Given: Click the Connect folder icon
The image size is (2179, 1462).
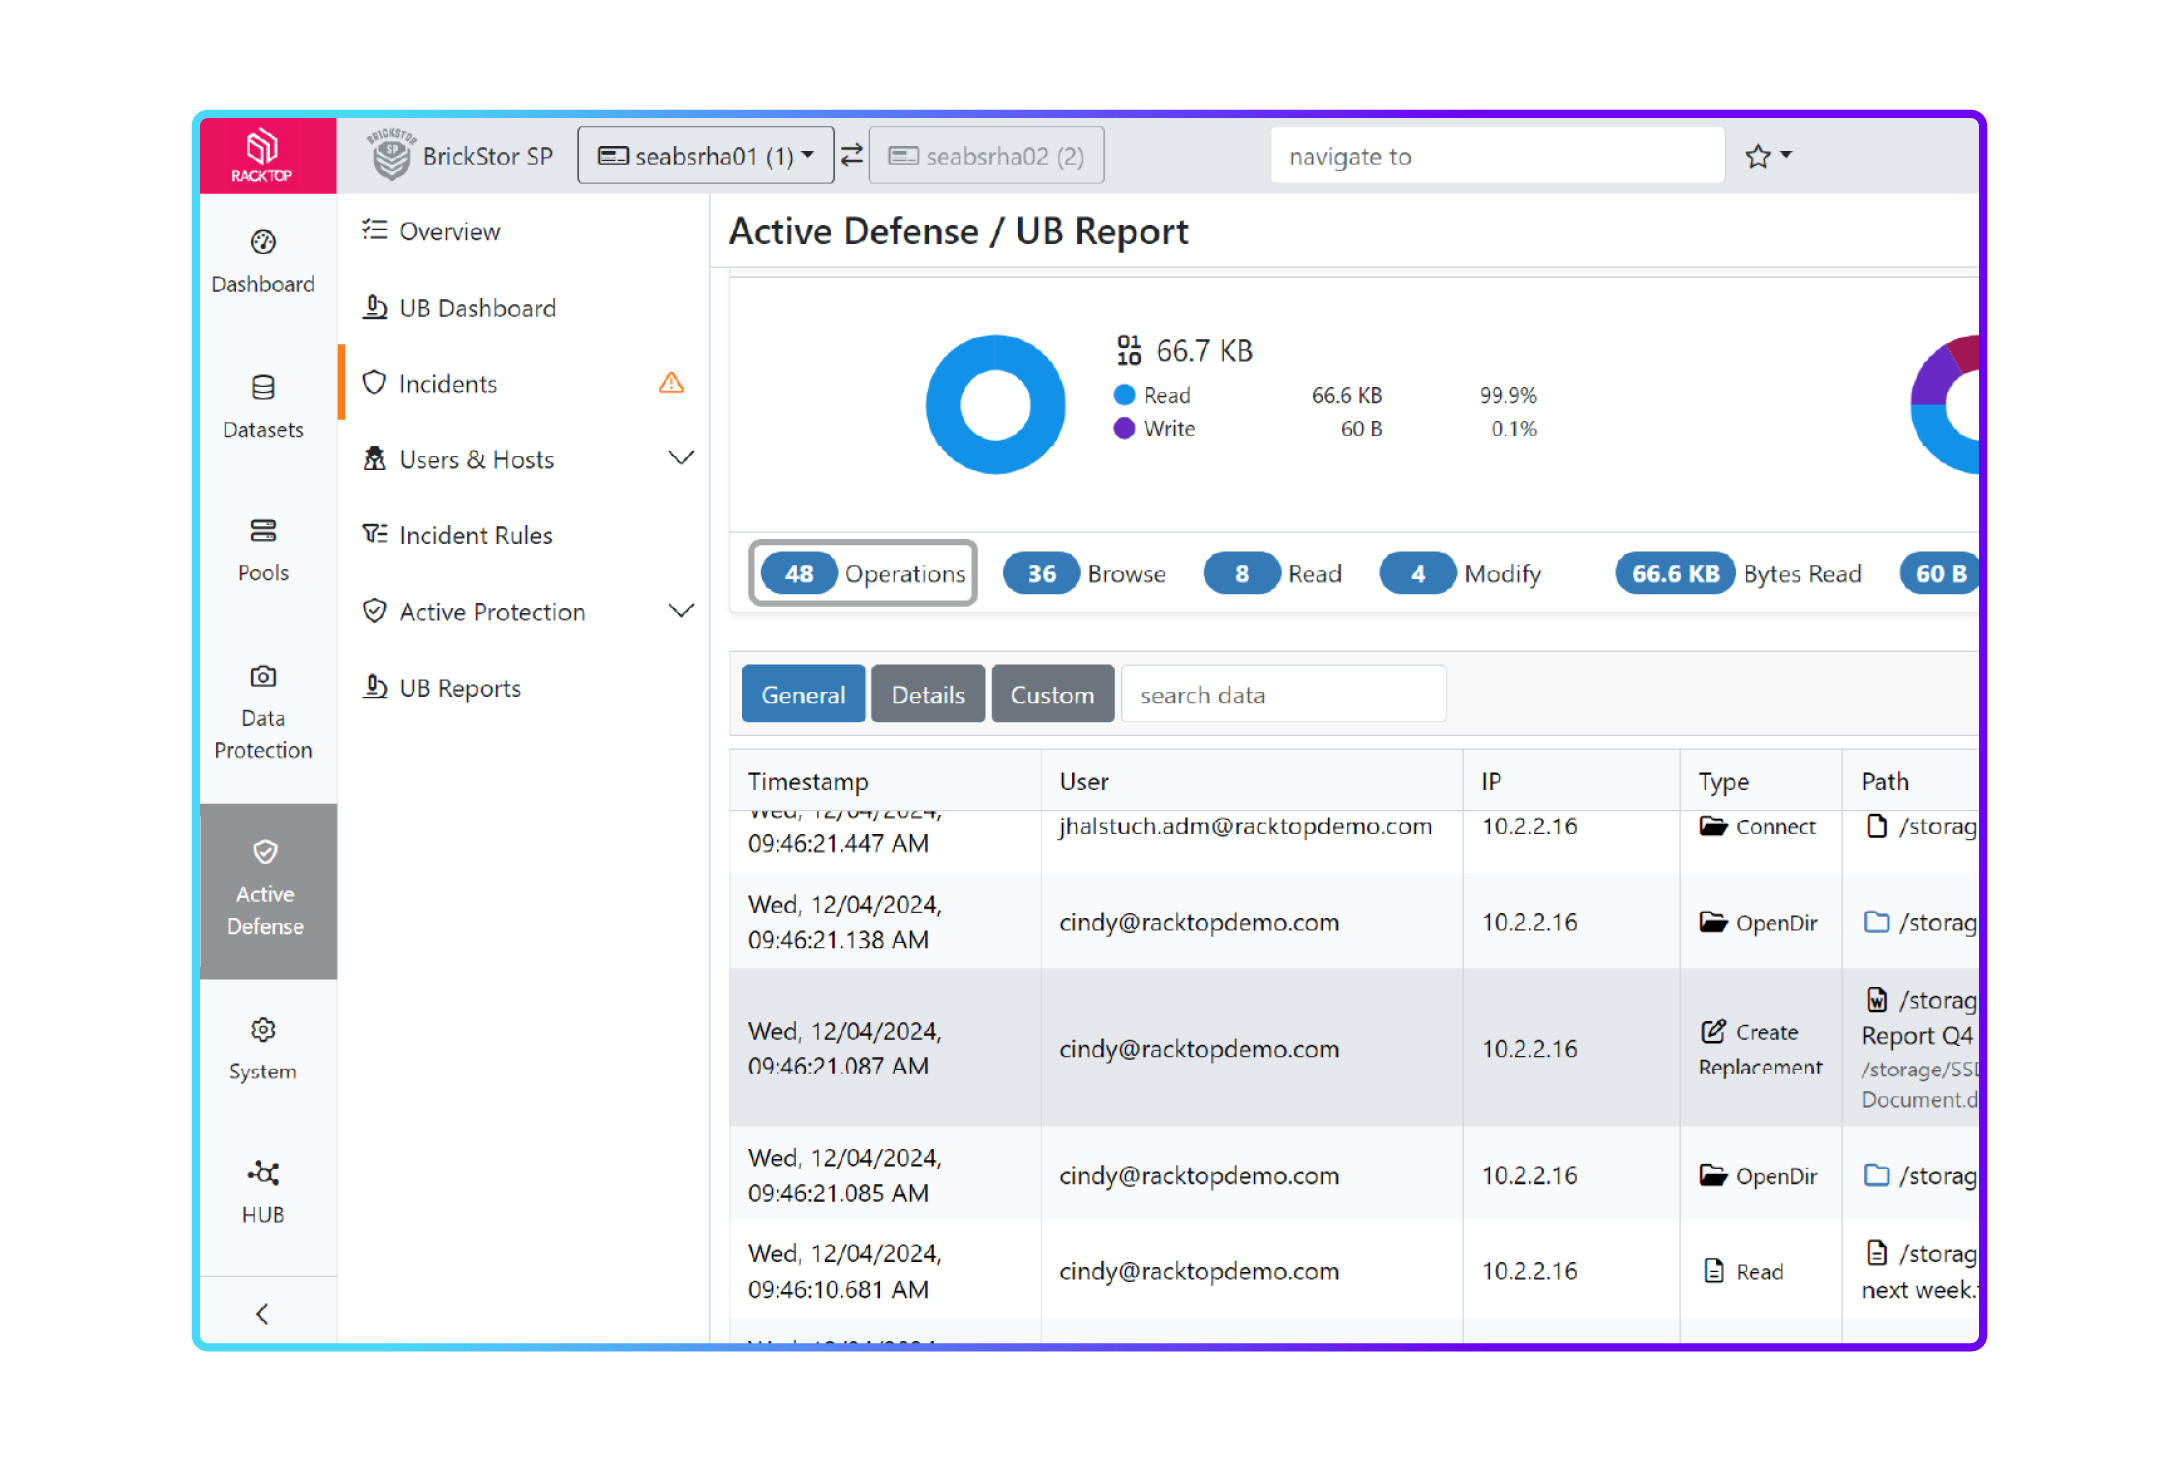Looking at the screenshot, I should point(1713,826).
